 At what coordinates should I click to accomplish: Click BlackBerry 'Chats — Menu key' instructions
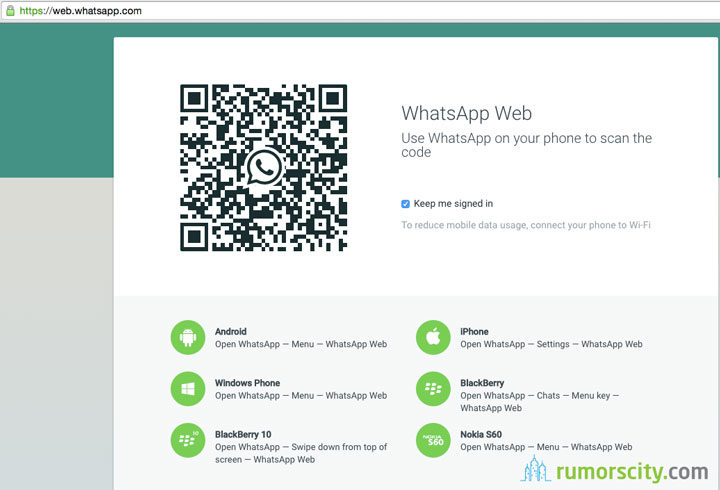tap(540, 402)
